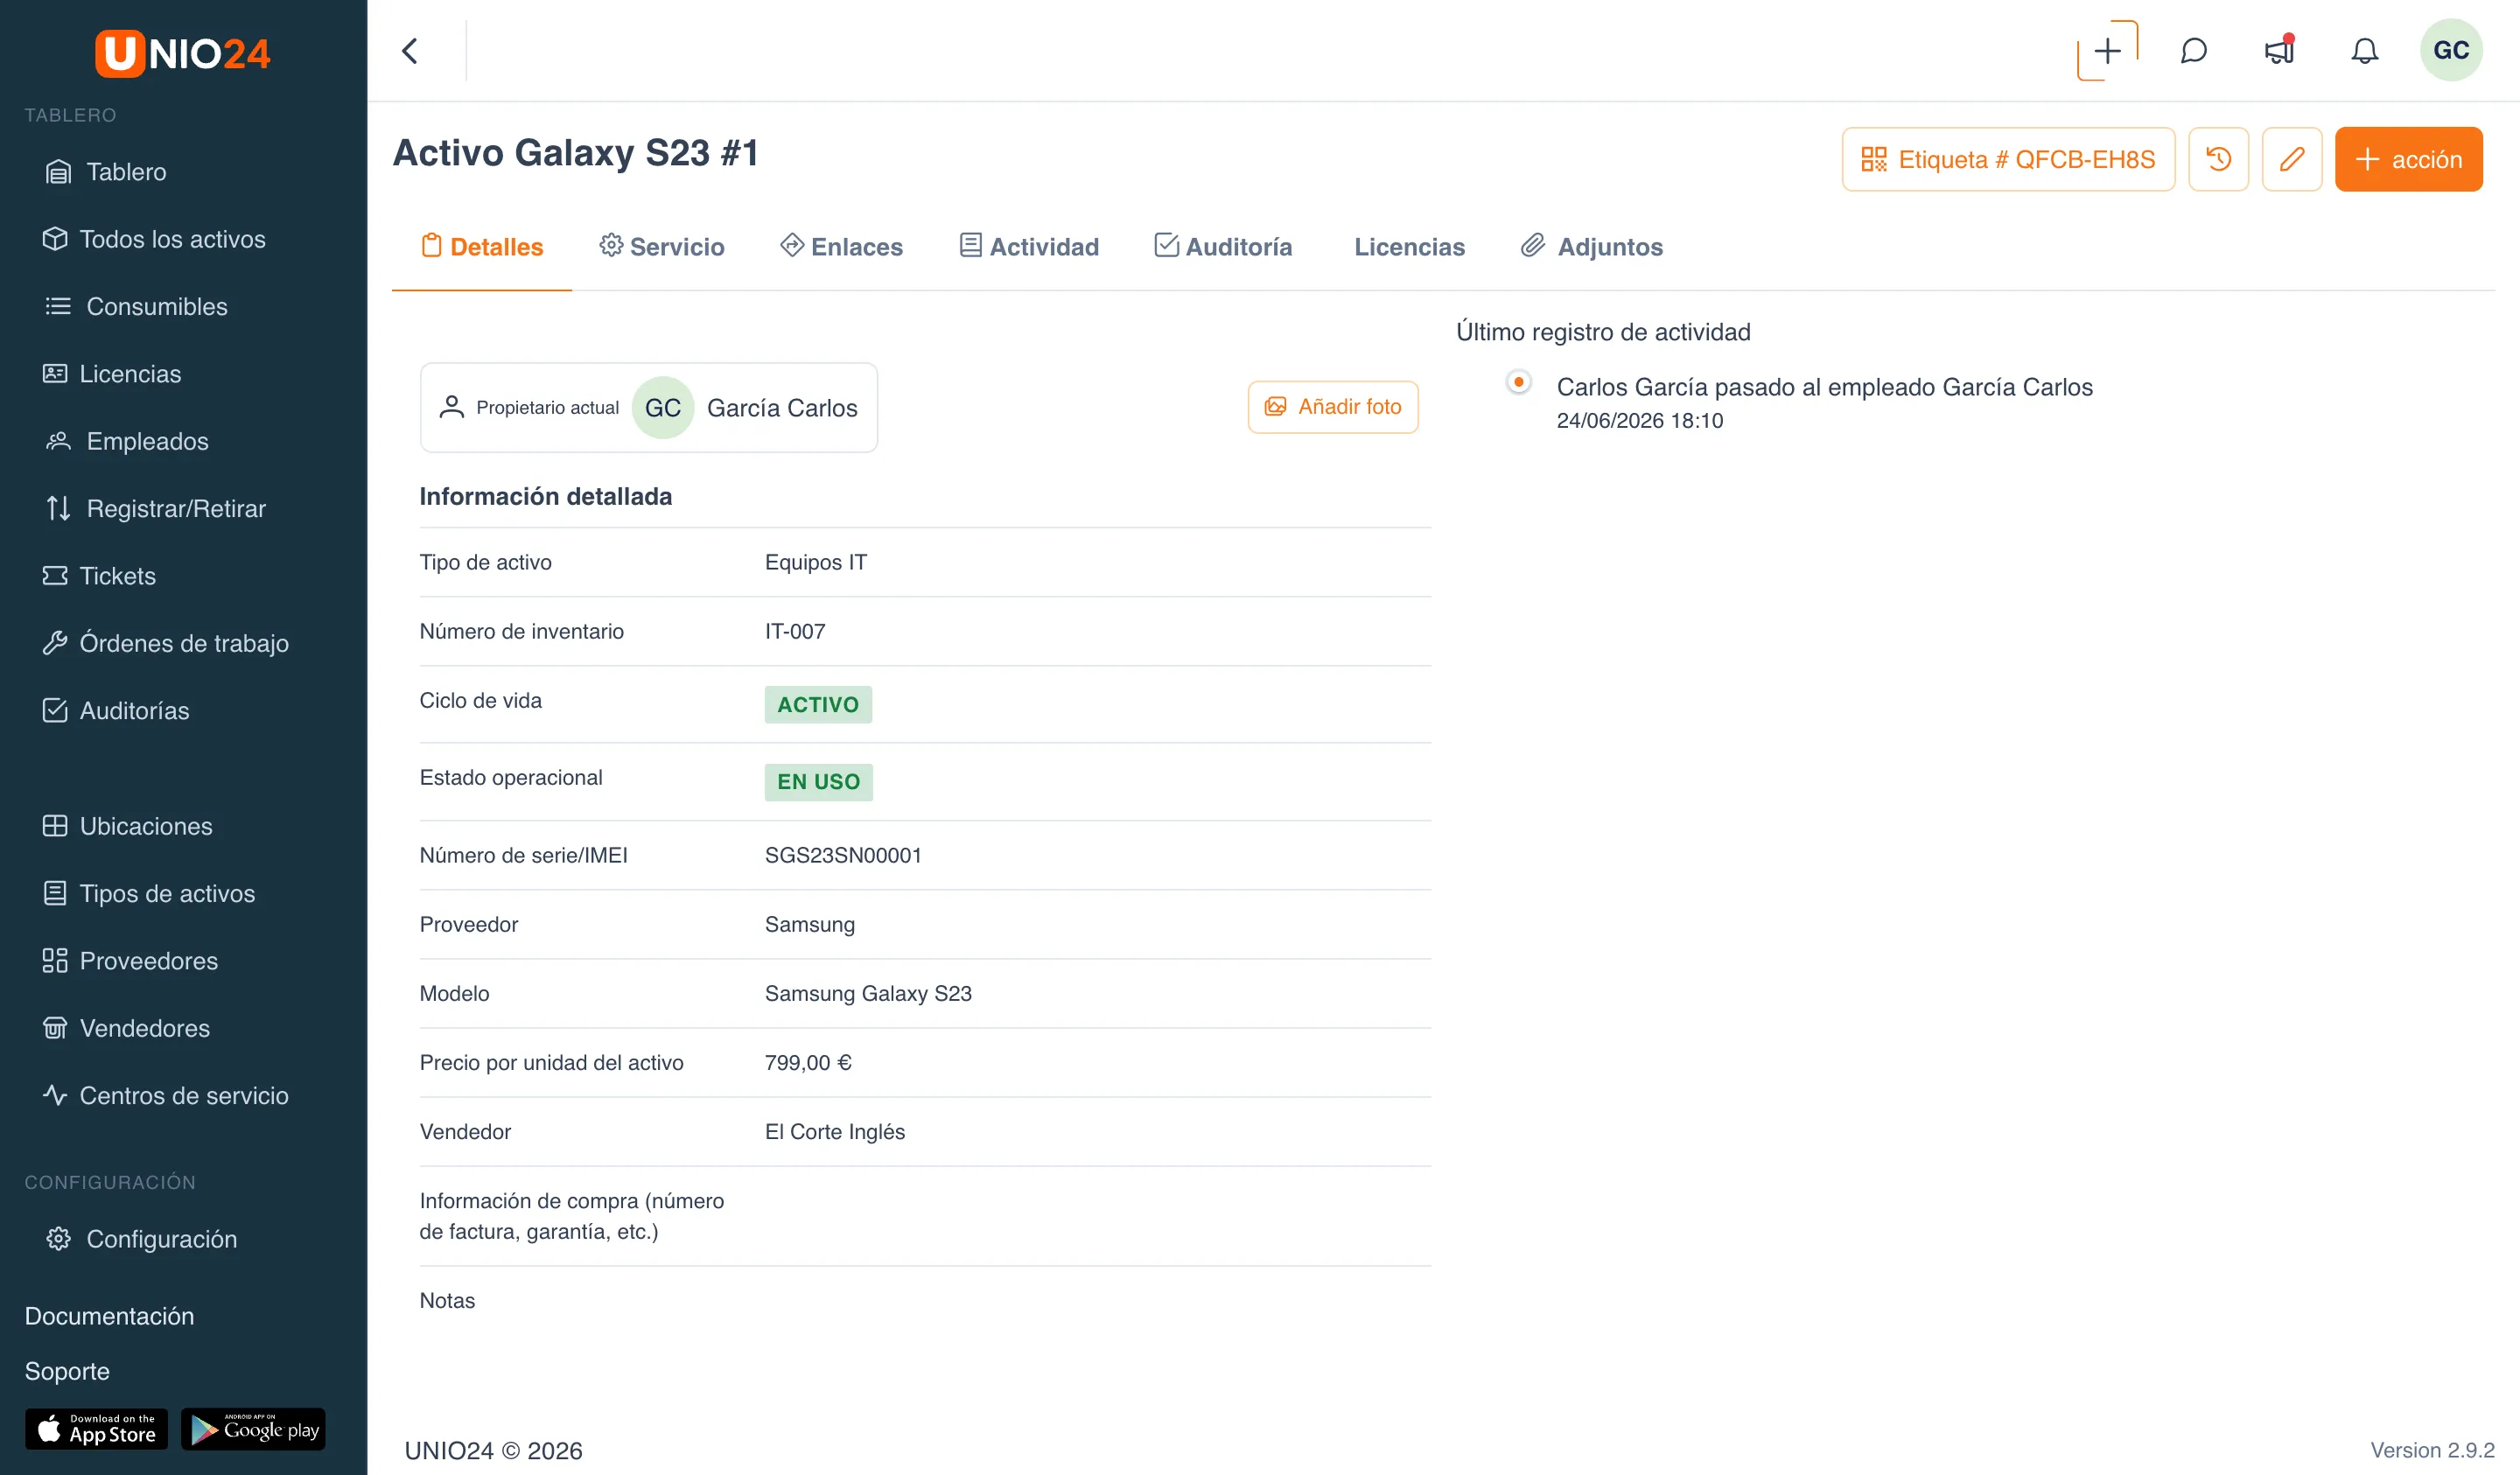The width and height of the screenshot is (2520, 1475).
Task: Click the activity timestamp 24/06/2026 18:10
Action: click(1640, 420)
